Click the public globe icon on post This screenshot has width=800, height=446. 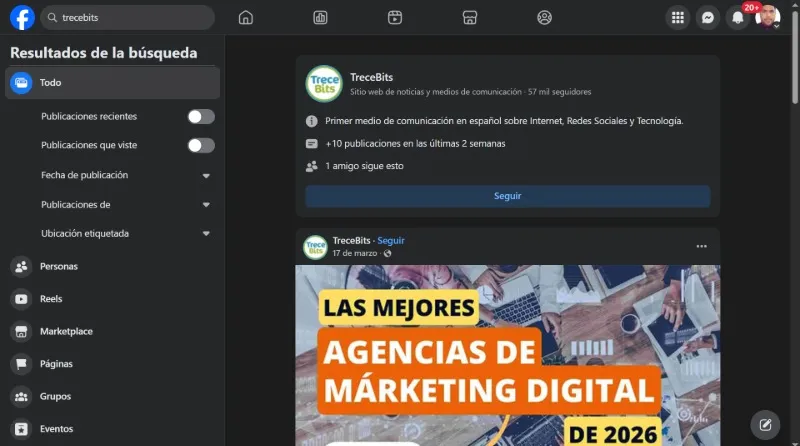click(x=387, y=254)
